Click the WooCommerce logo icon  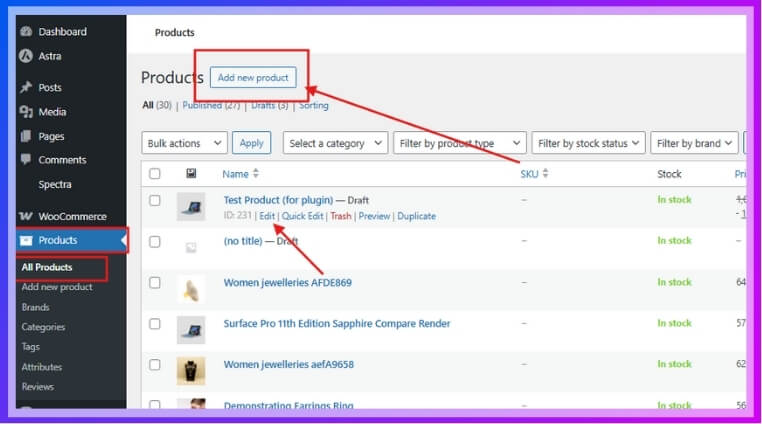[26, 216]
